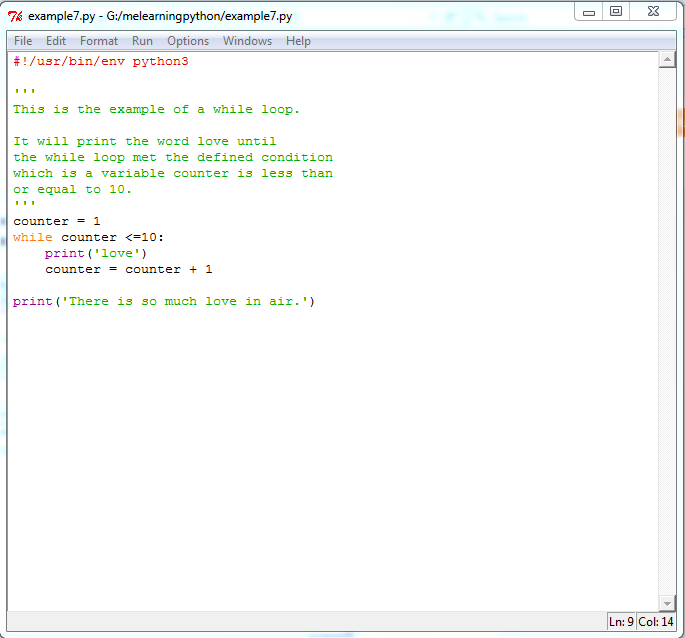Viewport: 685px width, 638px height.
Task: Click the 'while' keyword
Action: (33, 237)
